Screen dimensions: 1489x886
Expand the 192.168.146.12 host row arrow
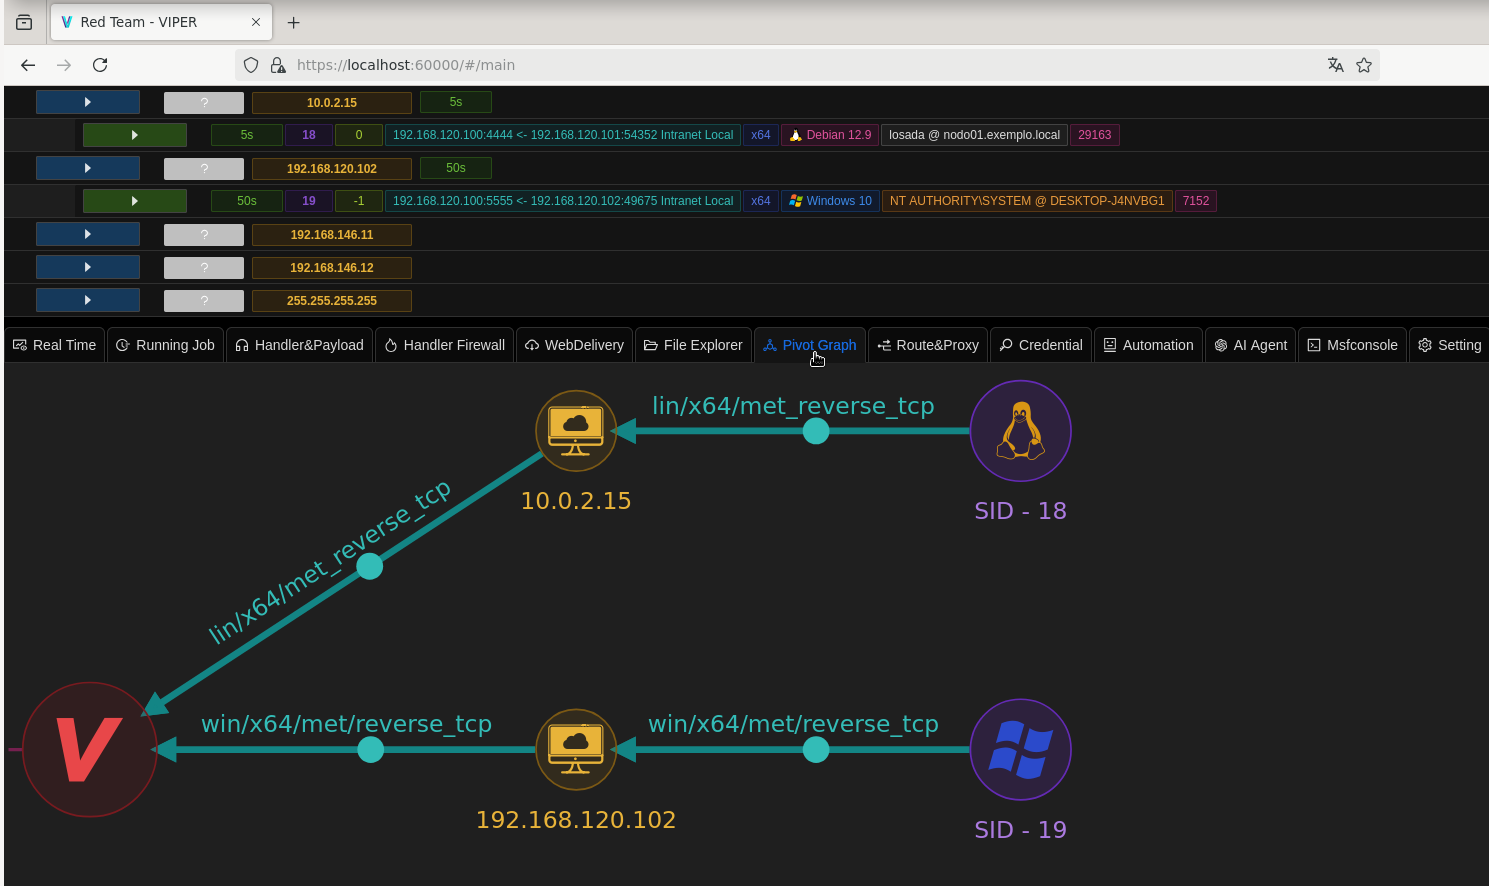pos(88,267)
